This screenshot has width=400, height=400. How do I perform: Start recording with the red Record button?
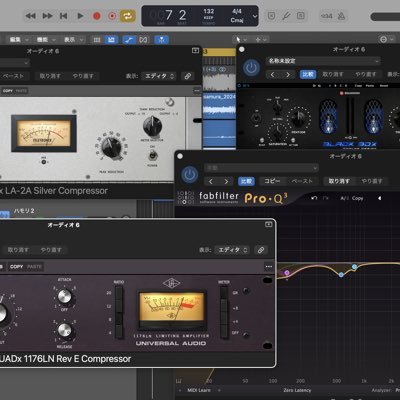97,16
